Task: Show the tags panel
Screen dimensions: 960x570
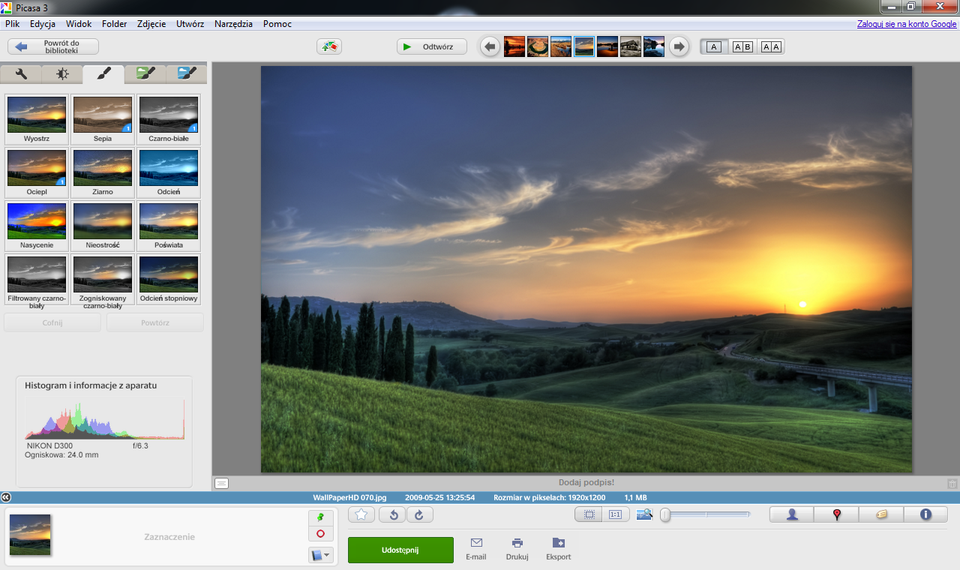Action: pos(881,515)
